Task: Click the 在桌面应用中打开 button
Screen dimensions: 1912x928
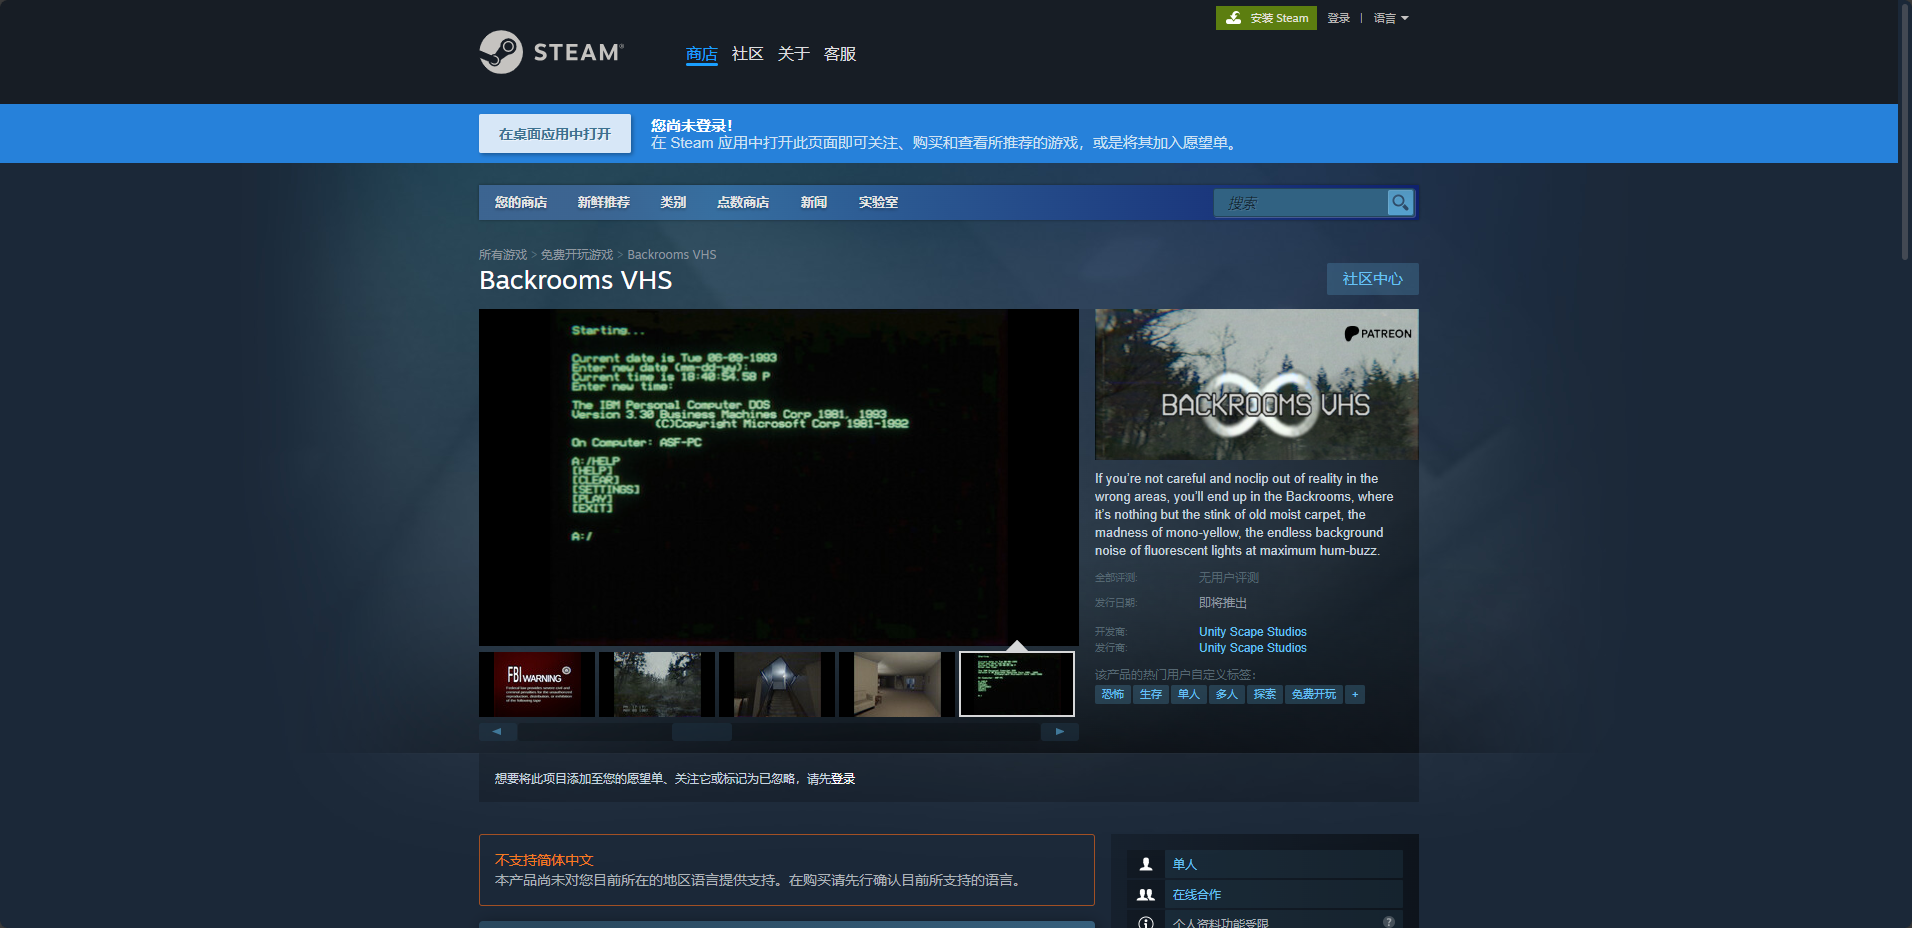Action: click(555, 134)
